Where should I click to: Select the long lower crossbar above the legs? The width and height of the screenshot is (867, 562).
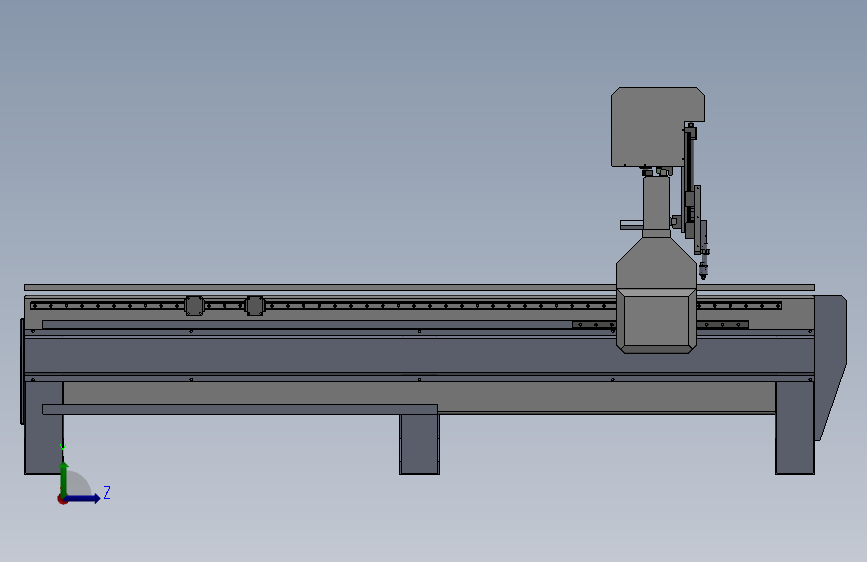click(240, 409)
